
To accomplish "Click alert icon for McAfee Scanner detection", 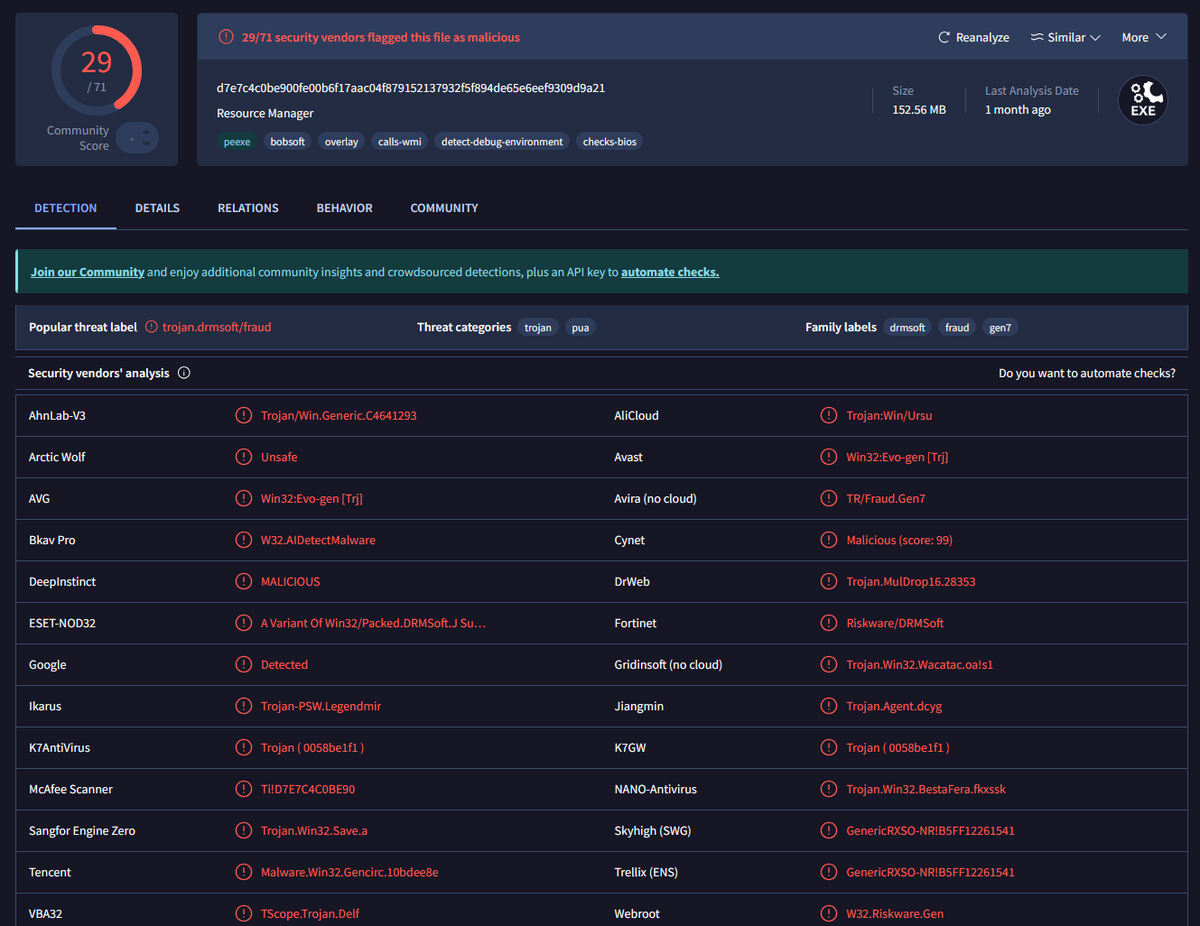I will 243,789.
